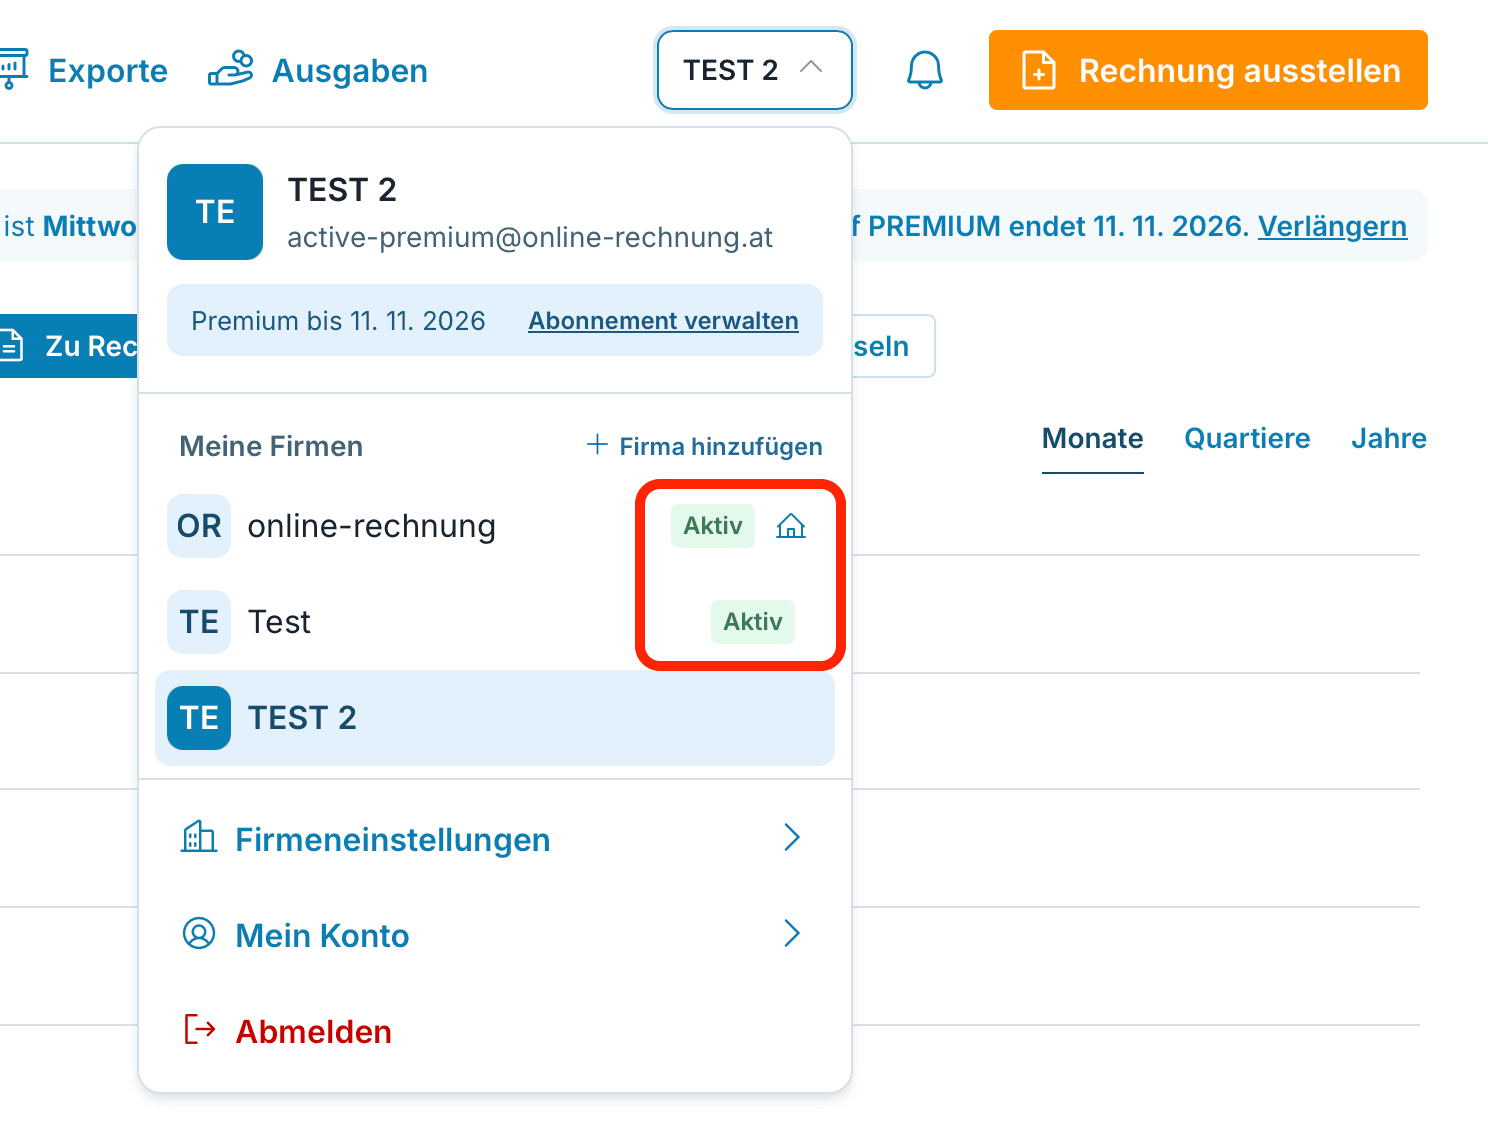Switch to the Quartiere tab

click(1247, 438)
